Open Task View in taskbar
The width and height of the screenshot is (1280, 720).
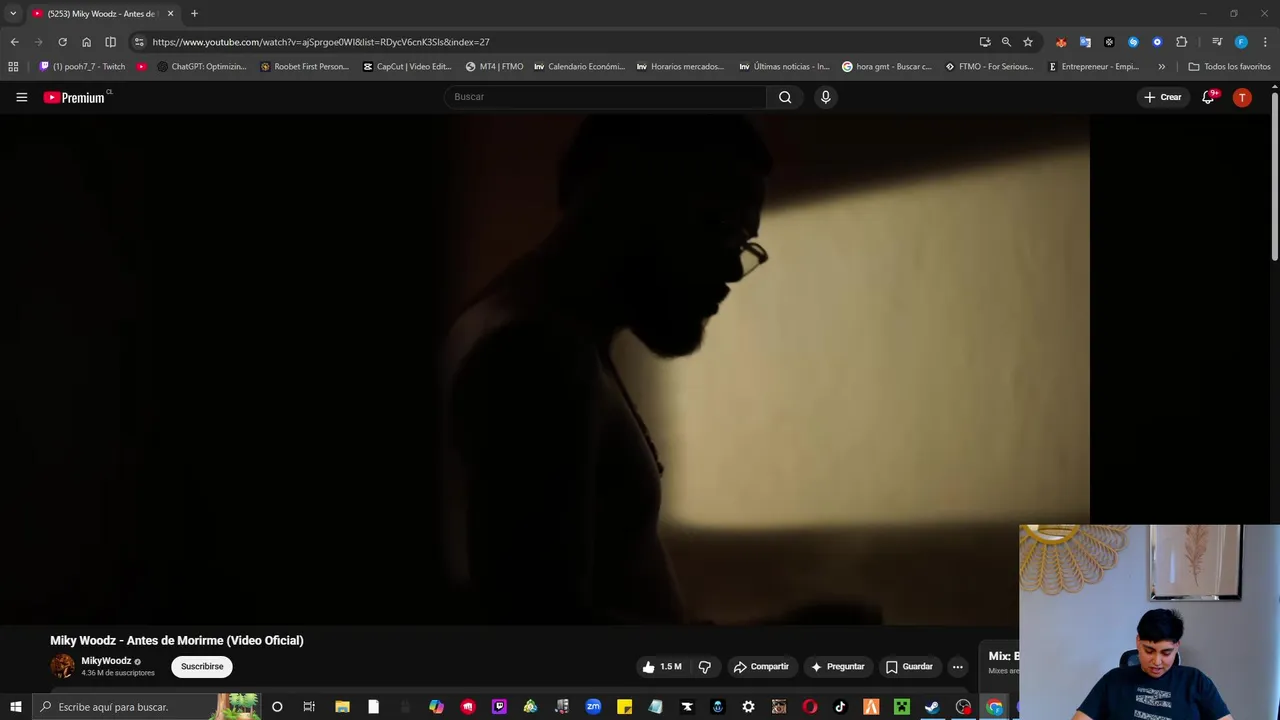(309, 707)
